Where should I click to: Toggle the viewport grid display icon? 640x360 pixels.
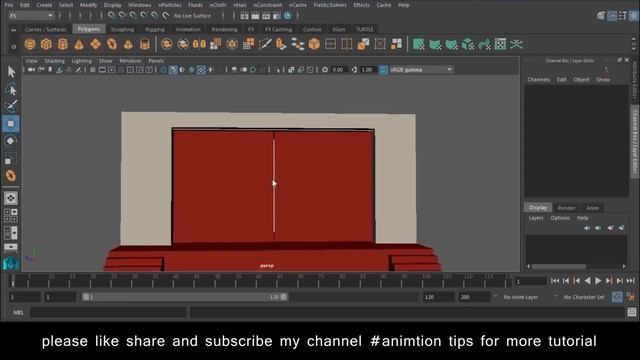coord(93,70)
